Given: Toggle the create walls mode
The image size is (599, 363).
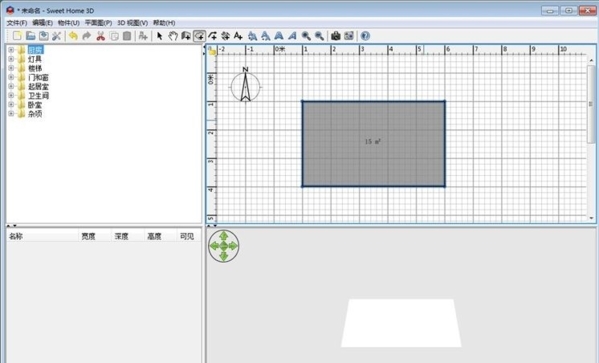Looking at the screenshot, I should 186,36.
